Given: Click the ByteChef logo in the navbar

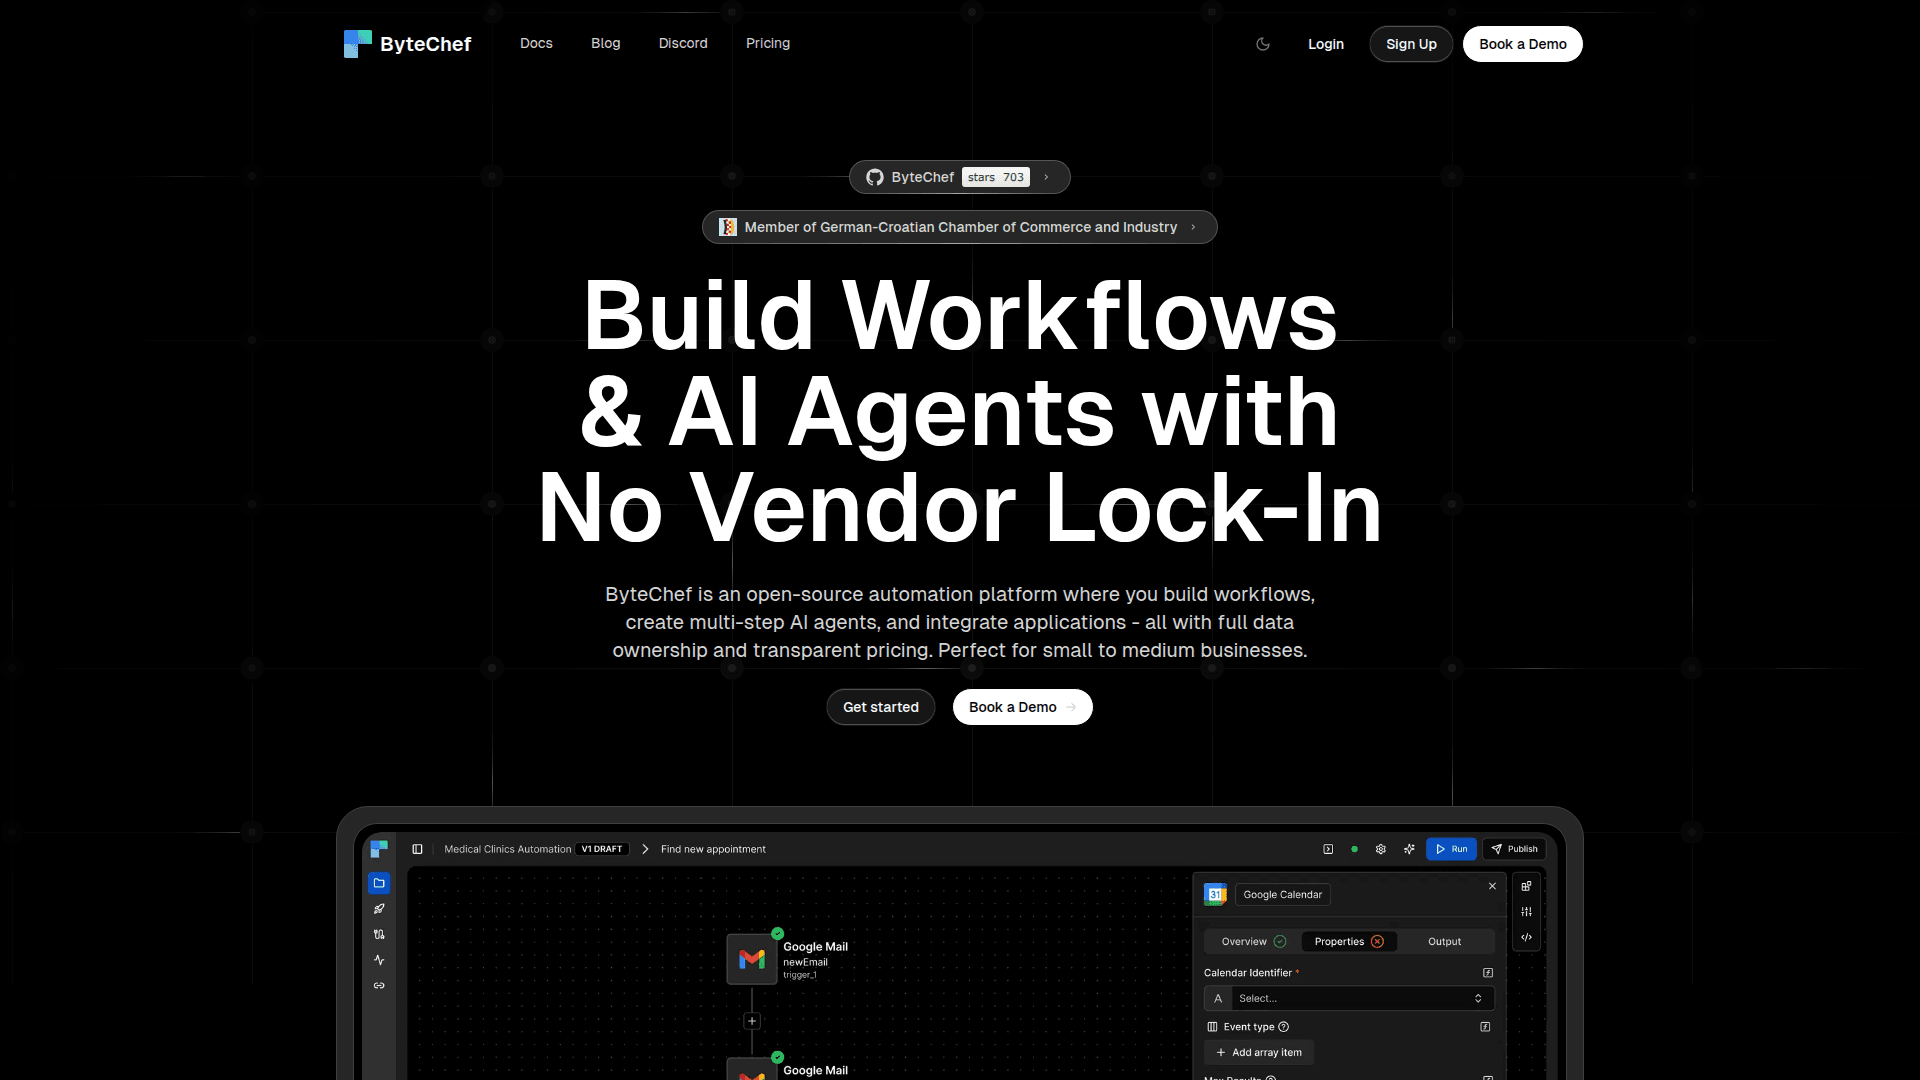Looking at the screenshot, I should pos(407,44).
